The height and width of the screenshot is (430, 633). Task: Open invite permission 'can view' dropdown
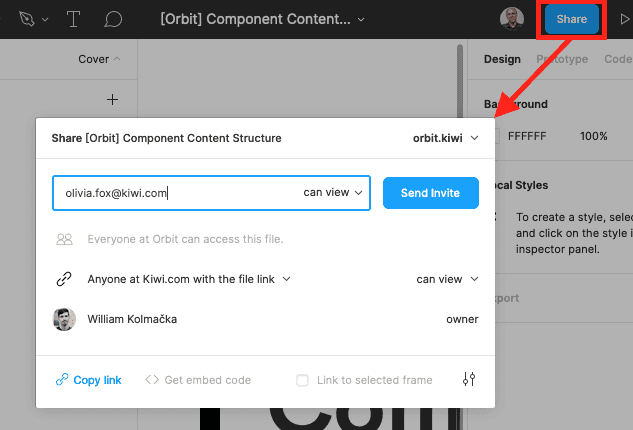tap(334, 192)
